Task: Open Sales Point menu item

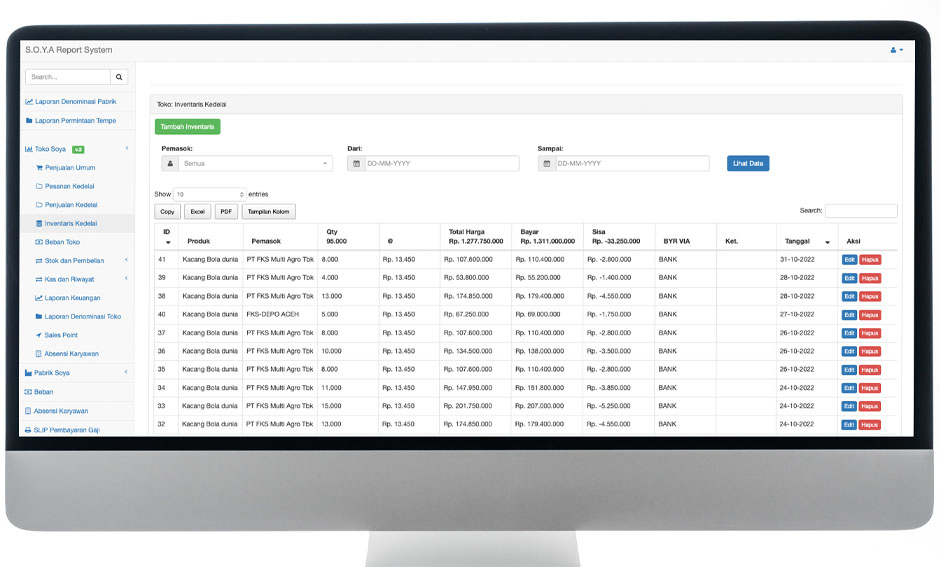Action: click(61, 335)
